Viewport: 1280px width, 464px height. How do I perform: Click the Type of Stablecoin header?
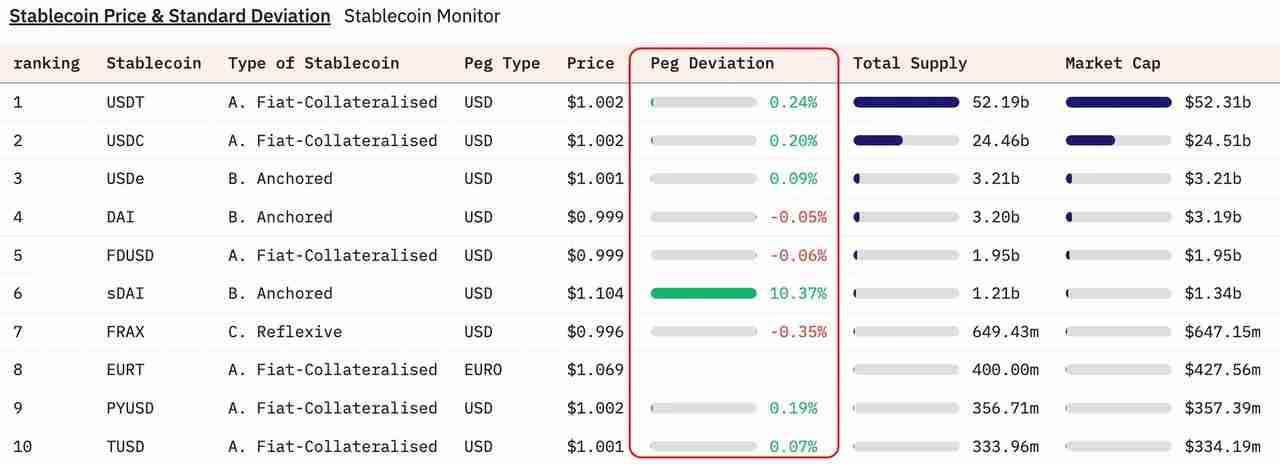tap(313, 63)
